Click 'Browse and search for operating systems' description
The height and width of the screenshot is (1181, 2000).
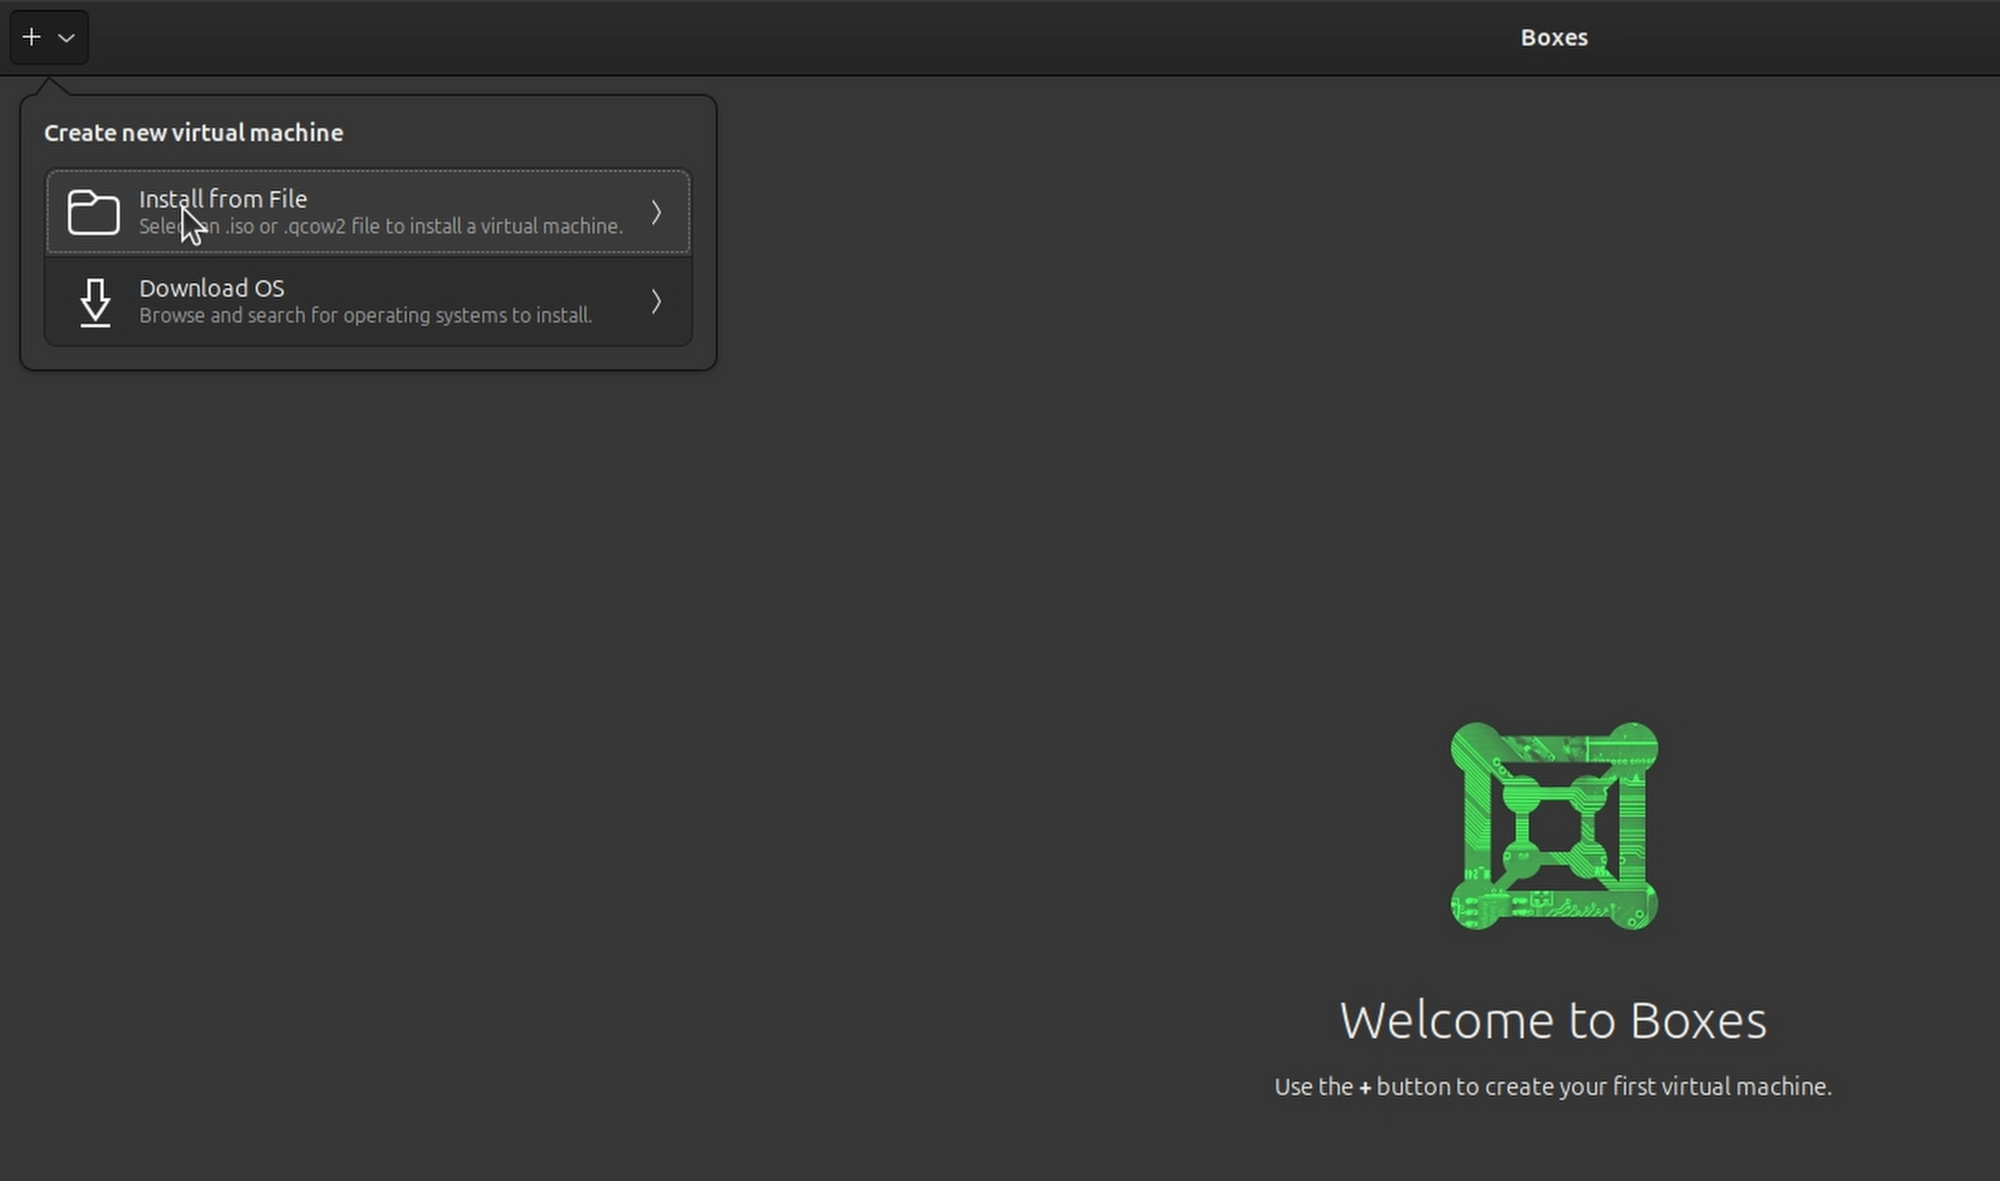366,315
